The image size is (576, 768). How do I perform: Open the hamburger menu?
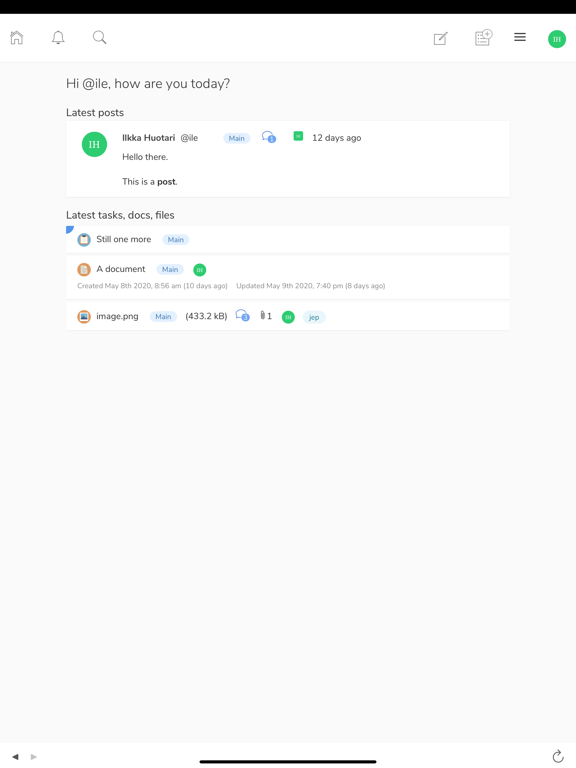click(x=520, y=37)
